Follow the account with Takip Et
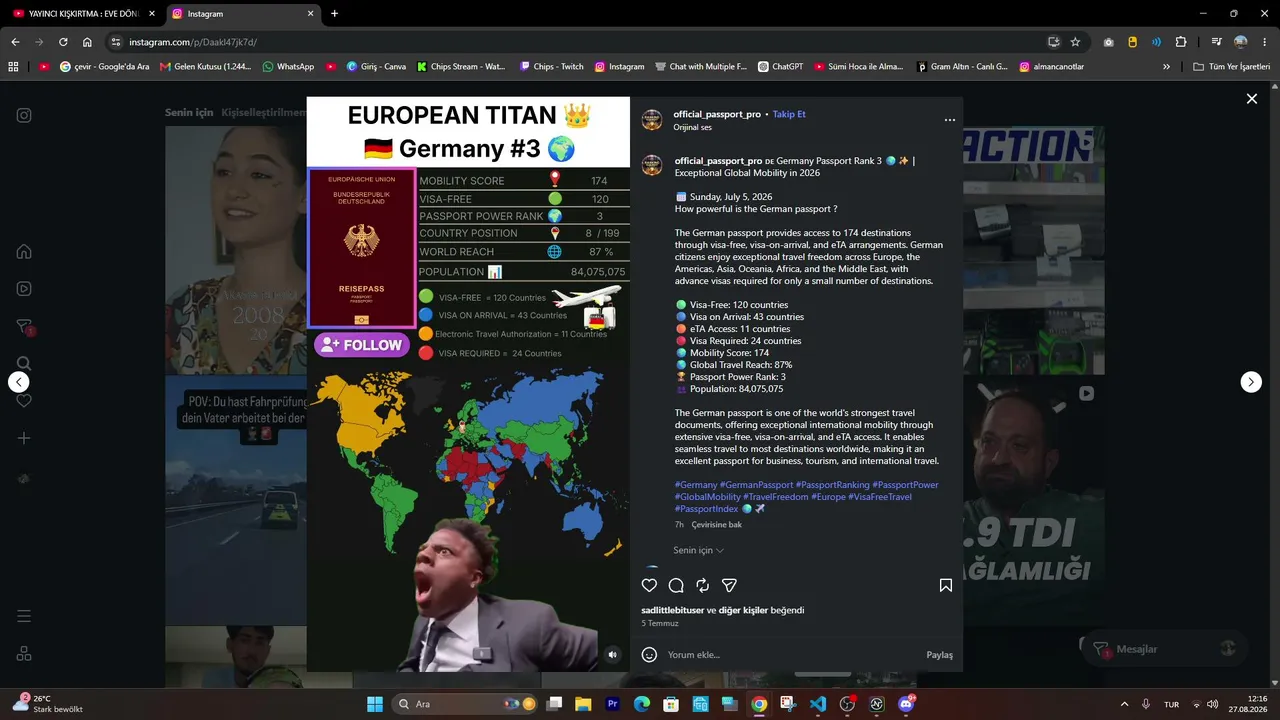 tap(789, 114)
